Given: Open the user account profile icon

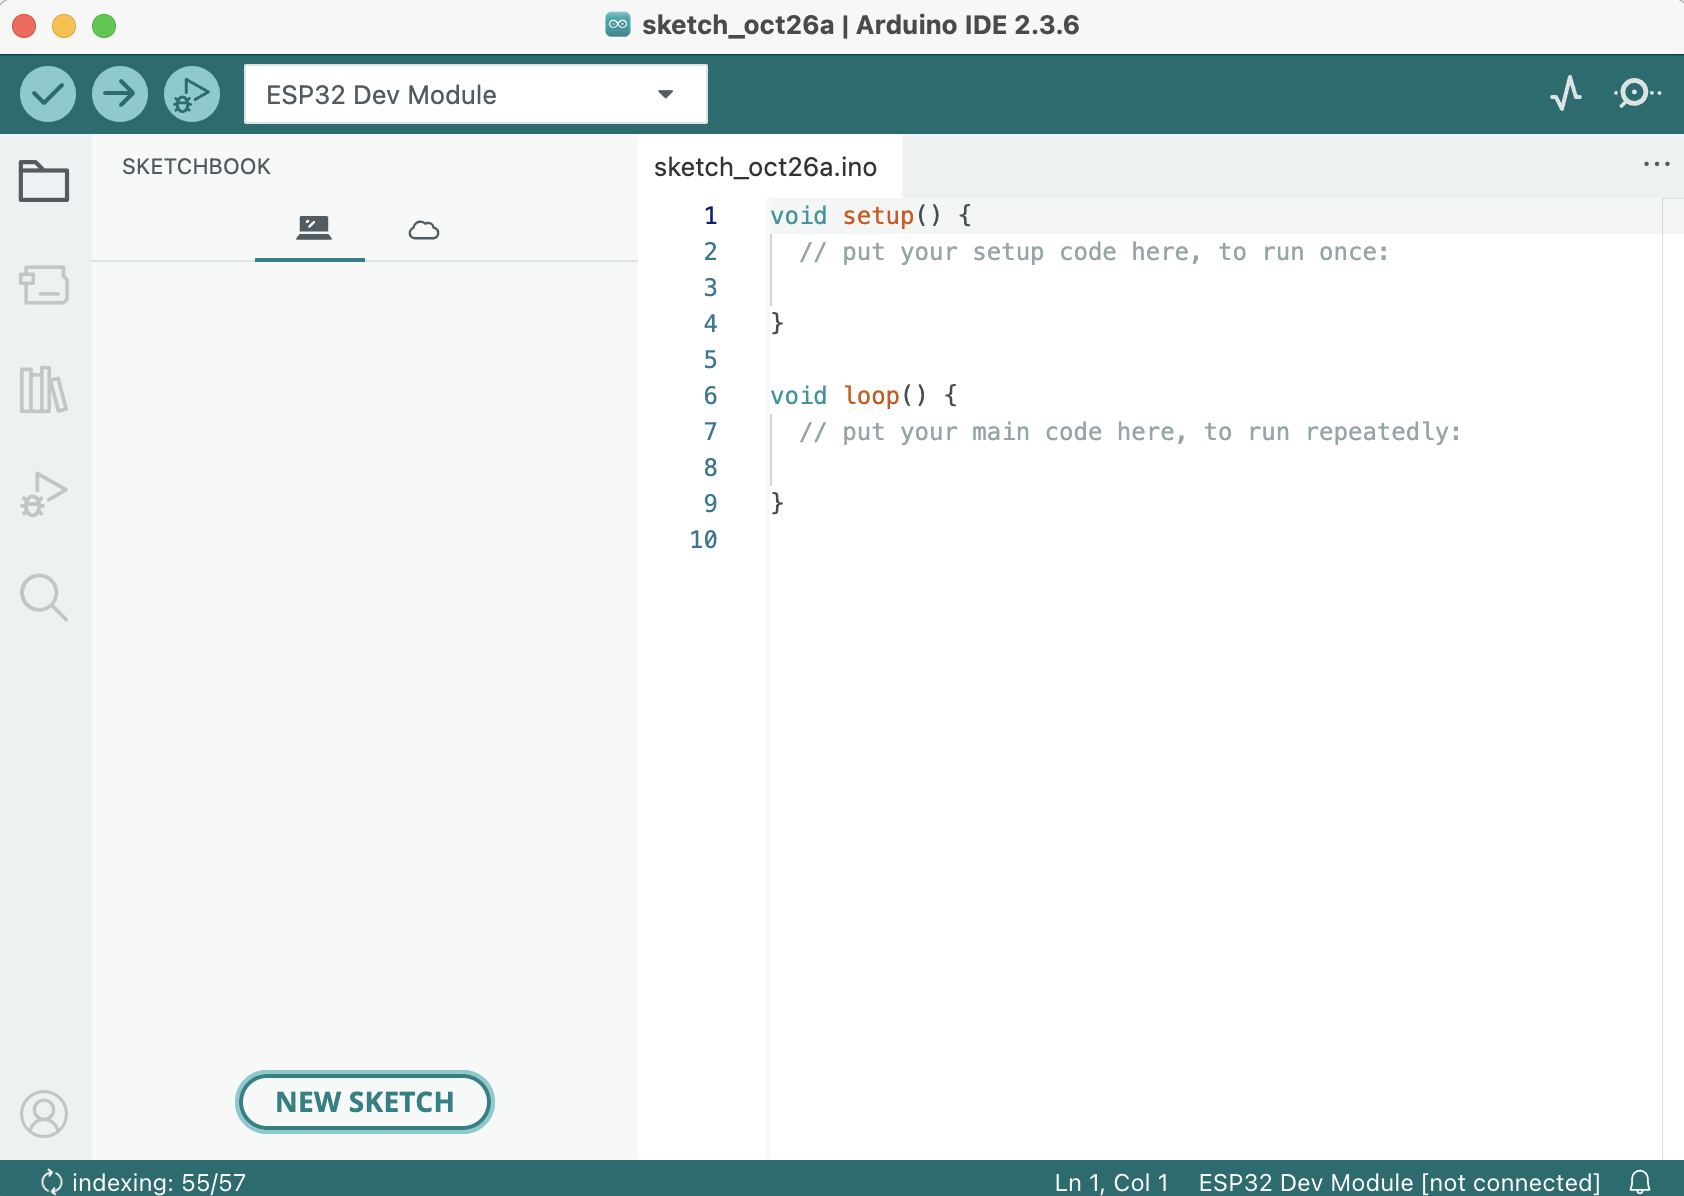Looking at the screenshot, I should point(44,1113).
